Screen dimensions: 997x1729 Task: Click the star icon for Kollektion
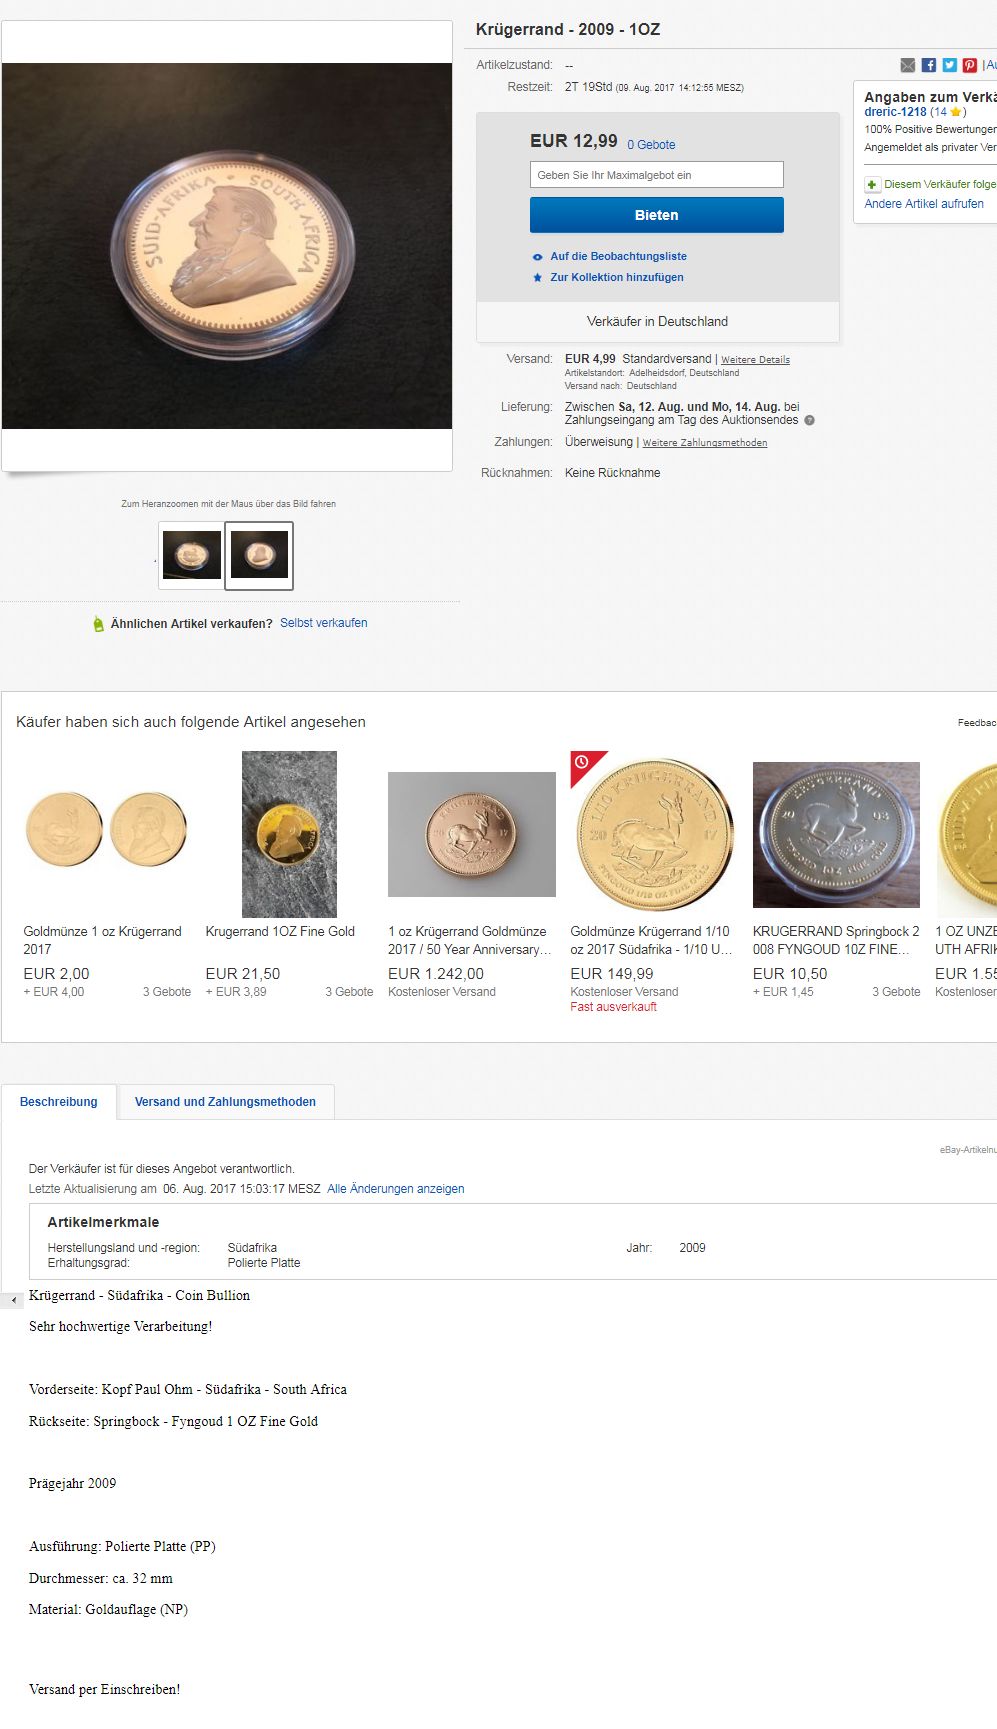pos(537,277)
